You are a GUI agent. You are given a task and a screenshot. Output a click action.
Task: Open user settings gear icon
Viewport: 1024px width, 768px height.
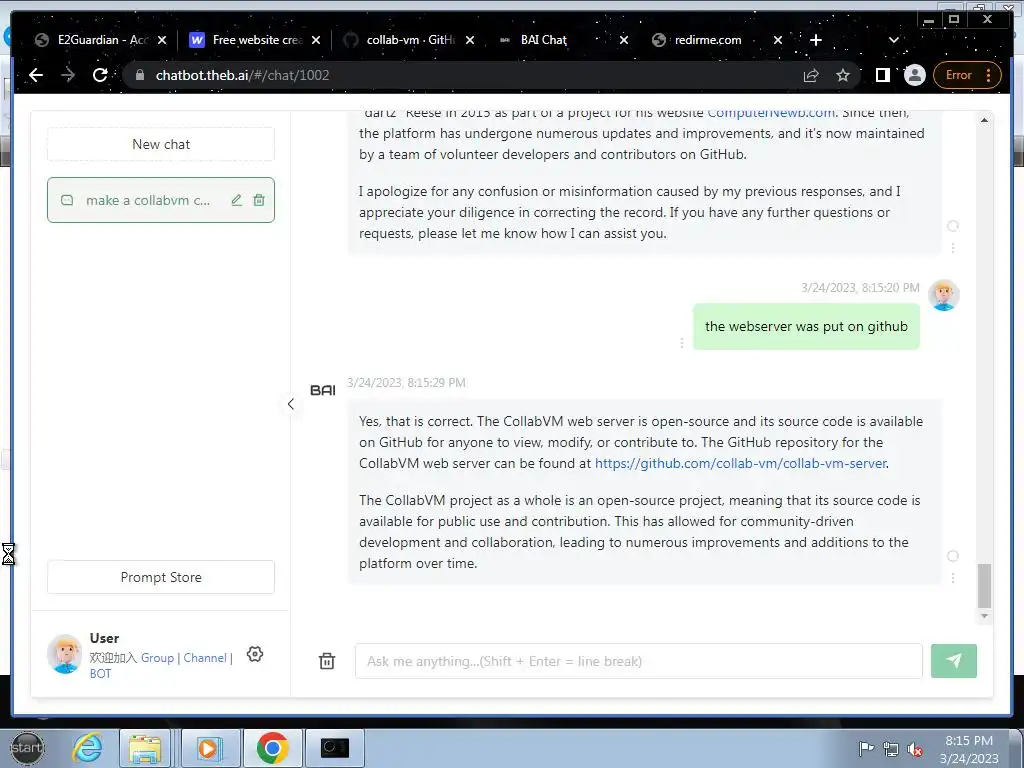pos(255,654)
